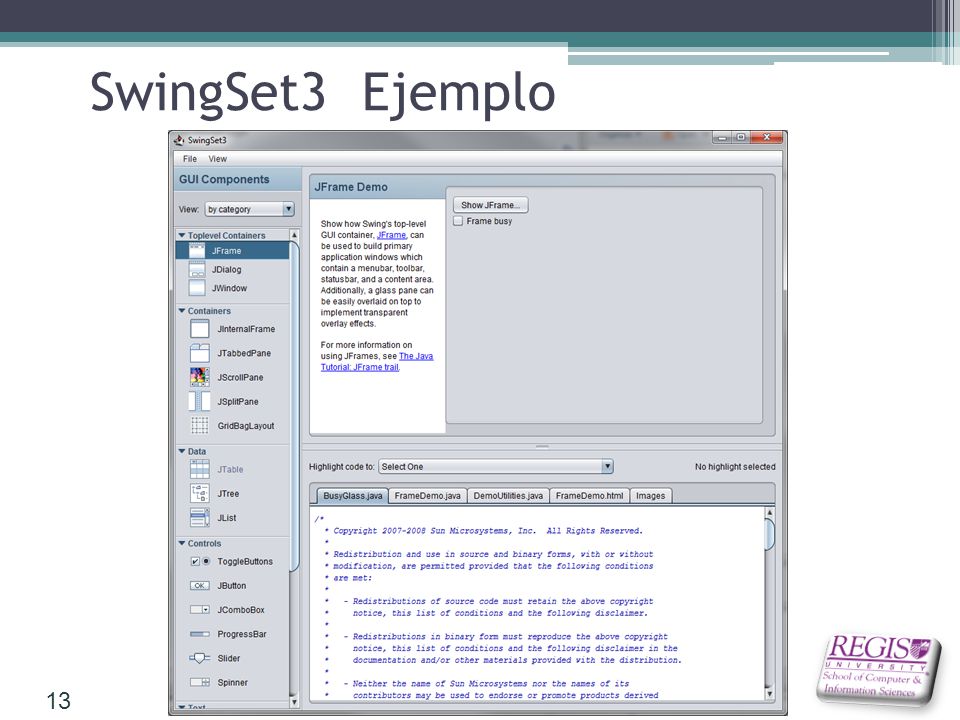Click the JTree icon

click(200, 493)
